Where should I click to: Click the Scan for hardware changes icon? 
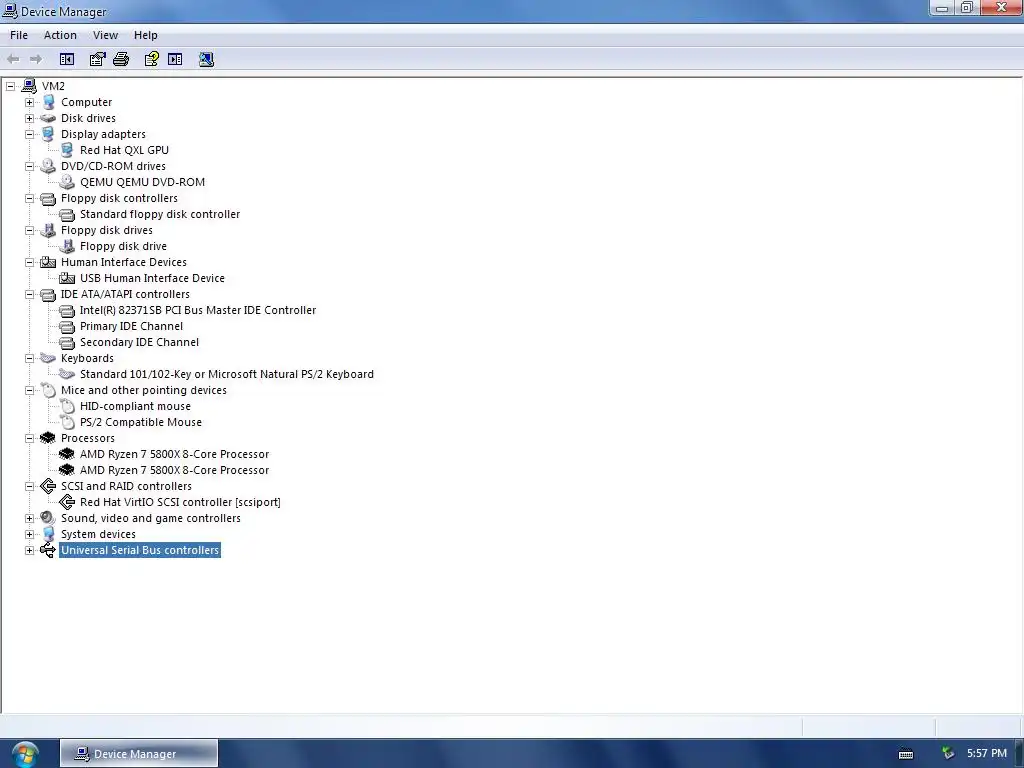(x=206, y=59)
